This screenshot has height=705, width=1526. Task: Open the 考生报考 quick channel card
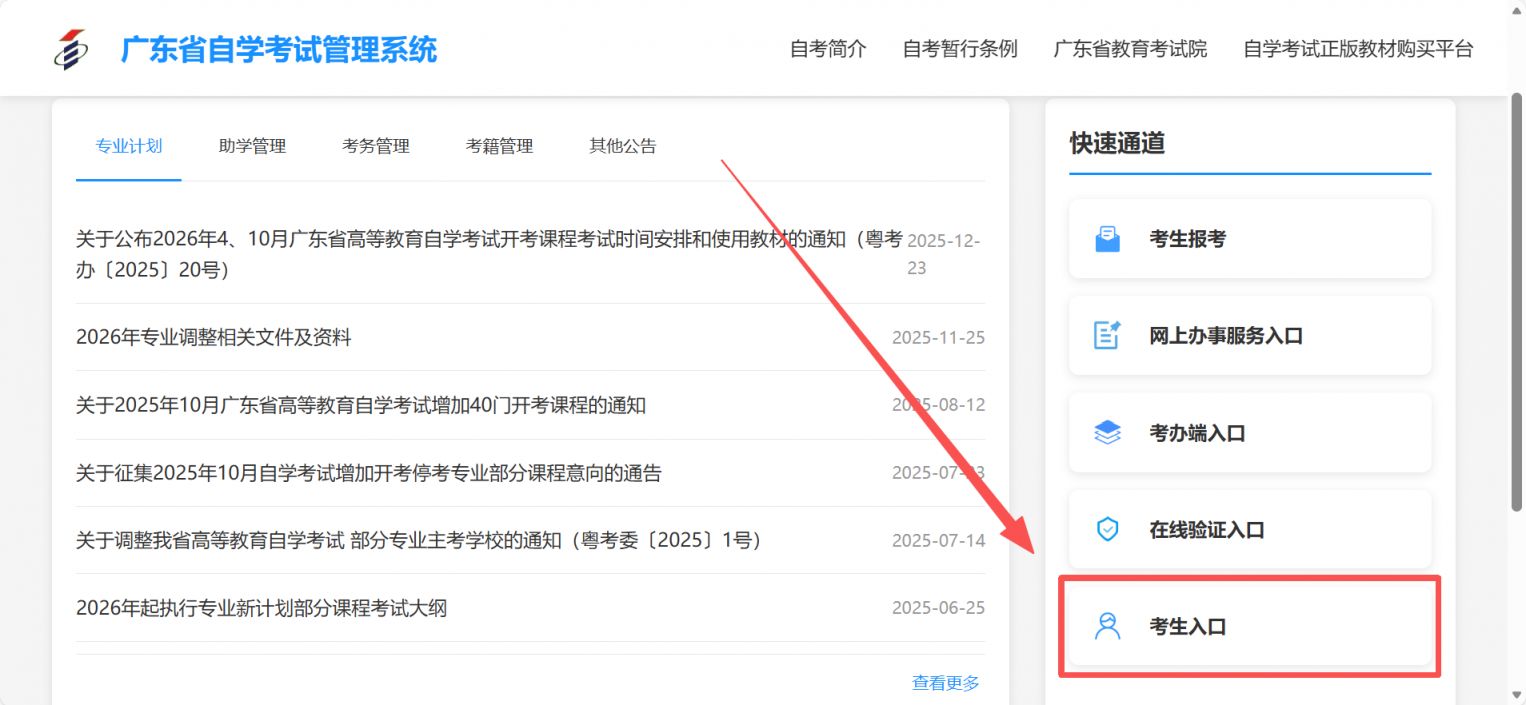click(x=1250, y=239)
